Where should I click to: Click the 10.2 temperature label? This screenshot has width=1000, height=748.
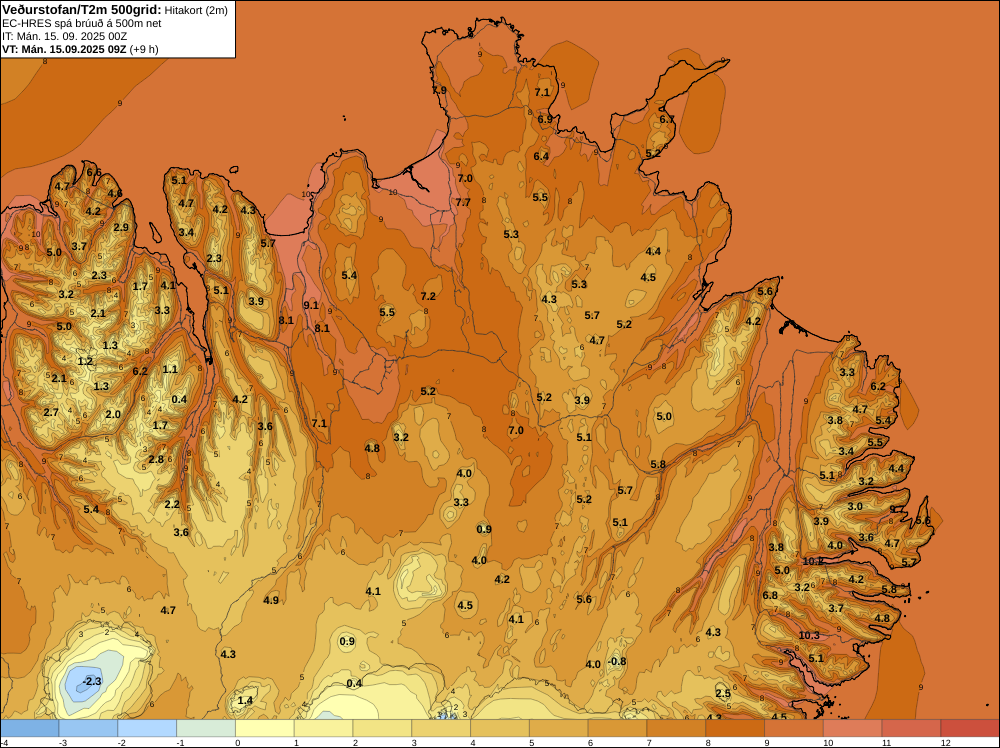point(812,561)
